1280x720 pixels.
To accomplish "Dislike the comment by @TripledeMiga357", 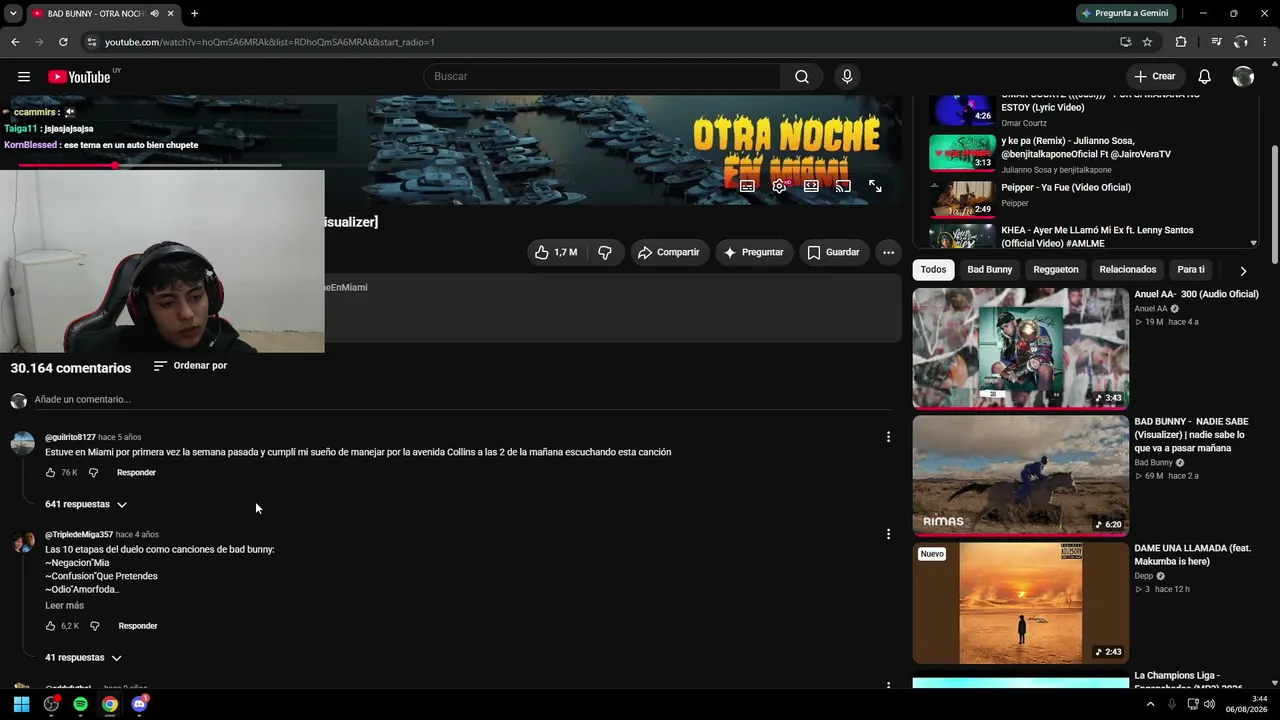I will [x=95, y=626].
